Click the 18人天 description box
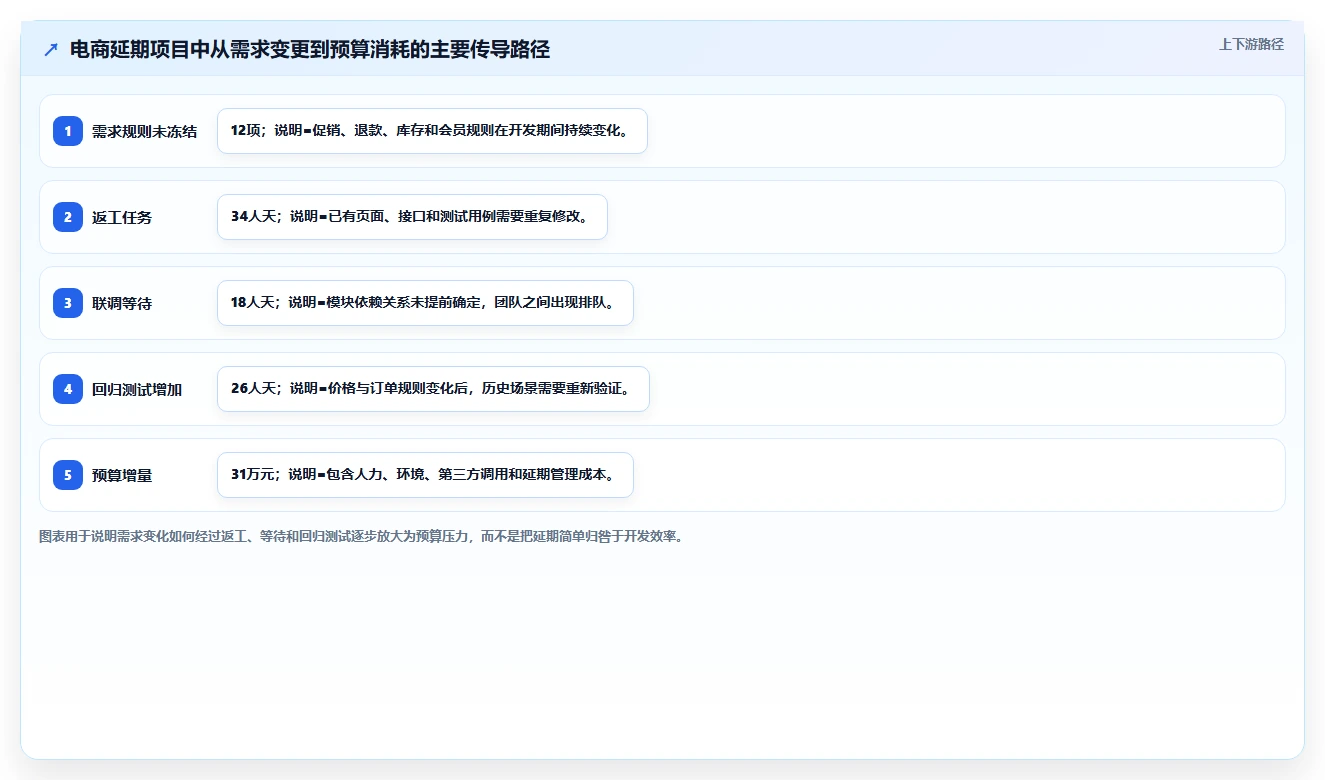The width and height of the screenshot is (1325, 780). click(x=425, y=303)
